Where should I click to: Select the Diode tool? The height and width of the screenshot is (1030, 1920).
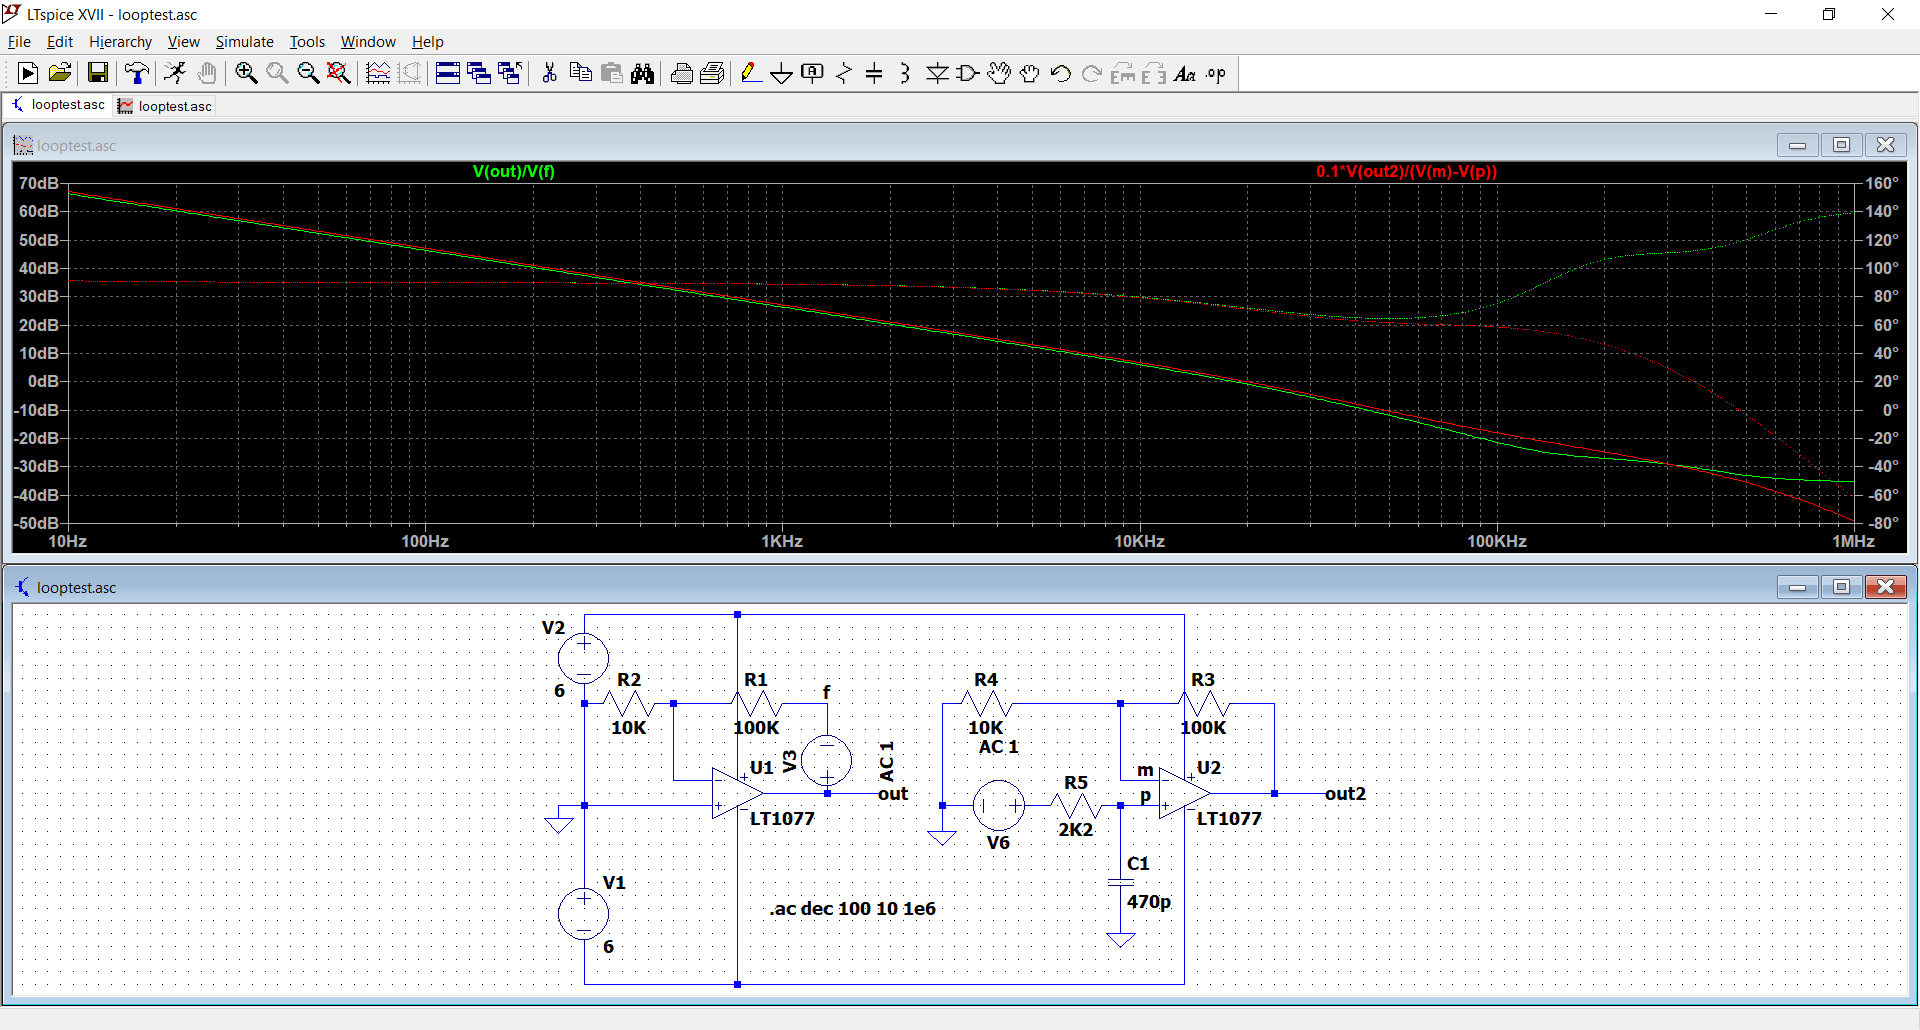tap(937, 73)
